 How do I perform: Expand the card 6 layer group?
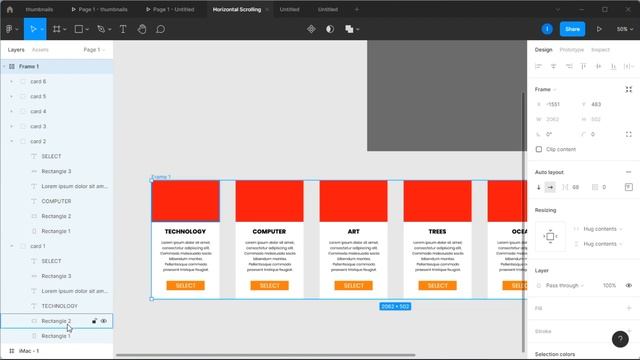tap(11, 82)
